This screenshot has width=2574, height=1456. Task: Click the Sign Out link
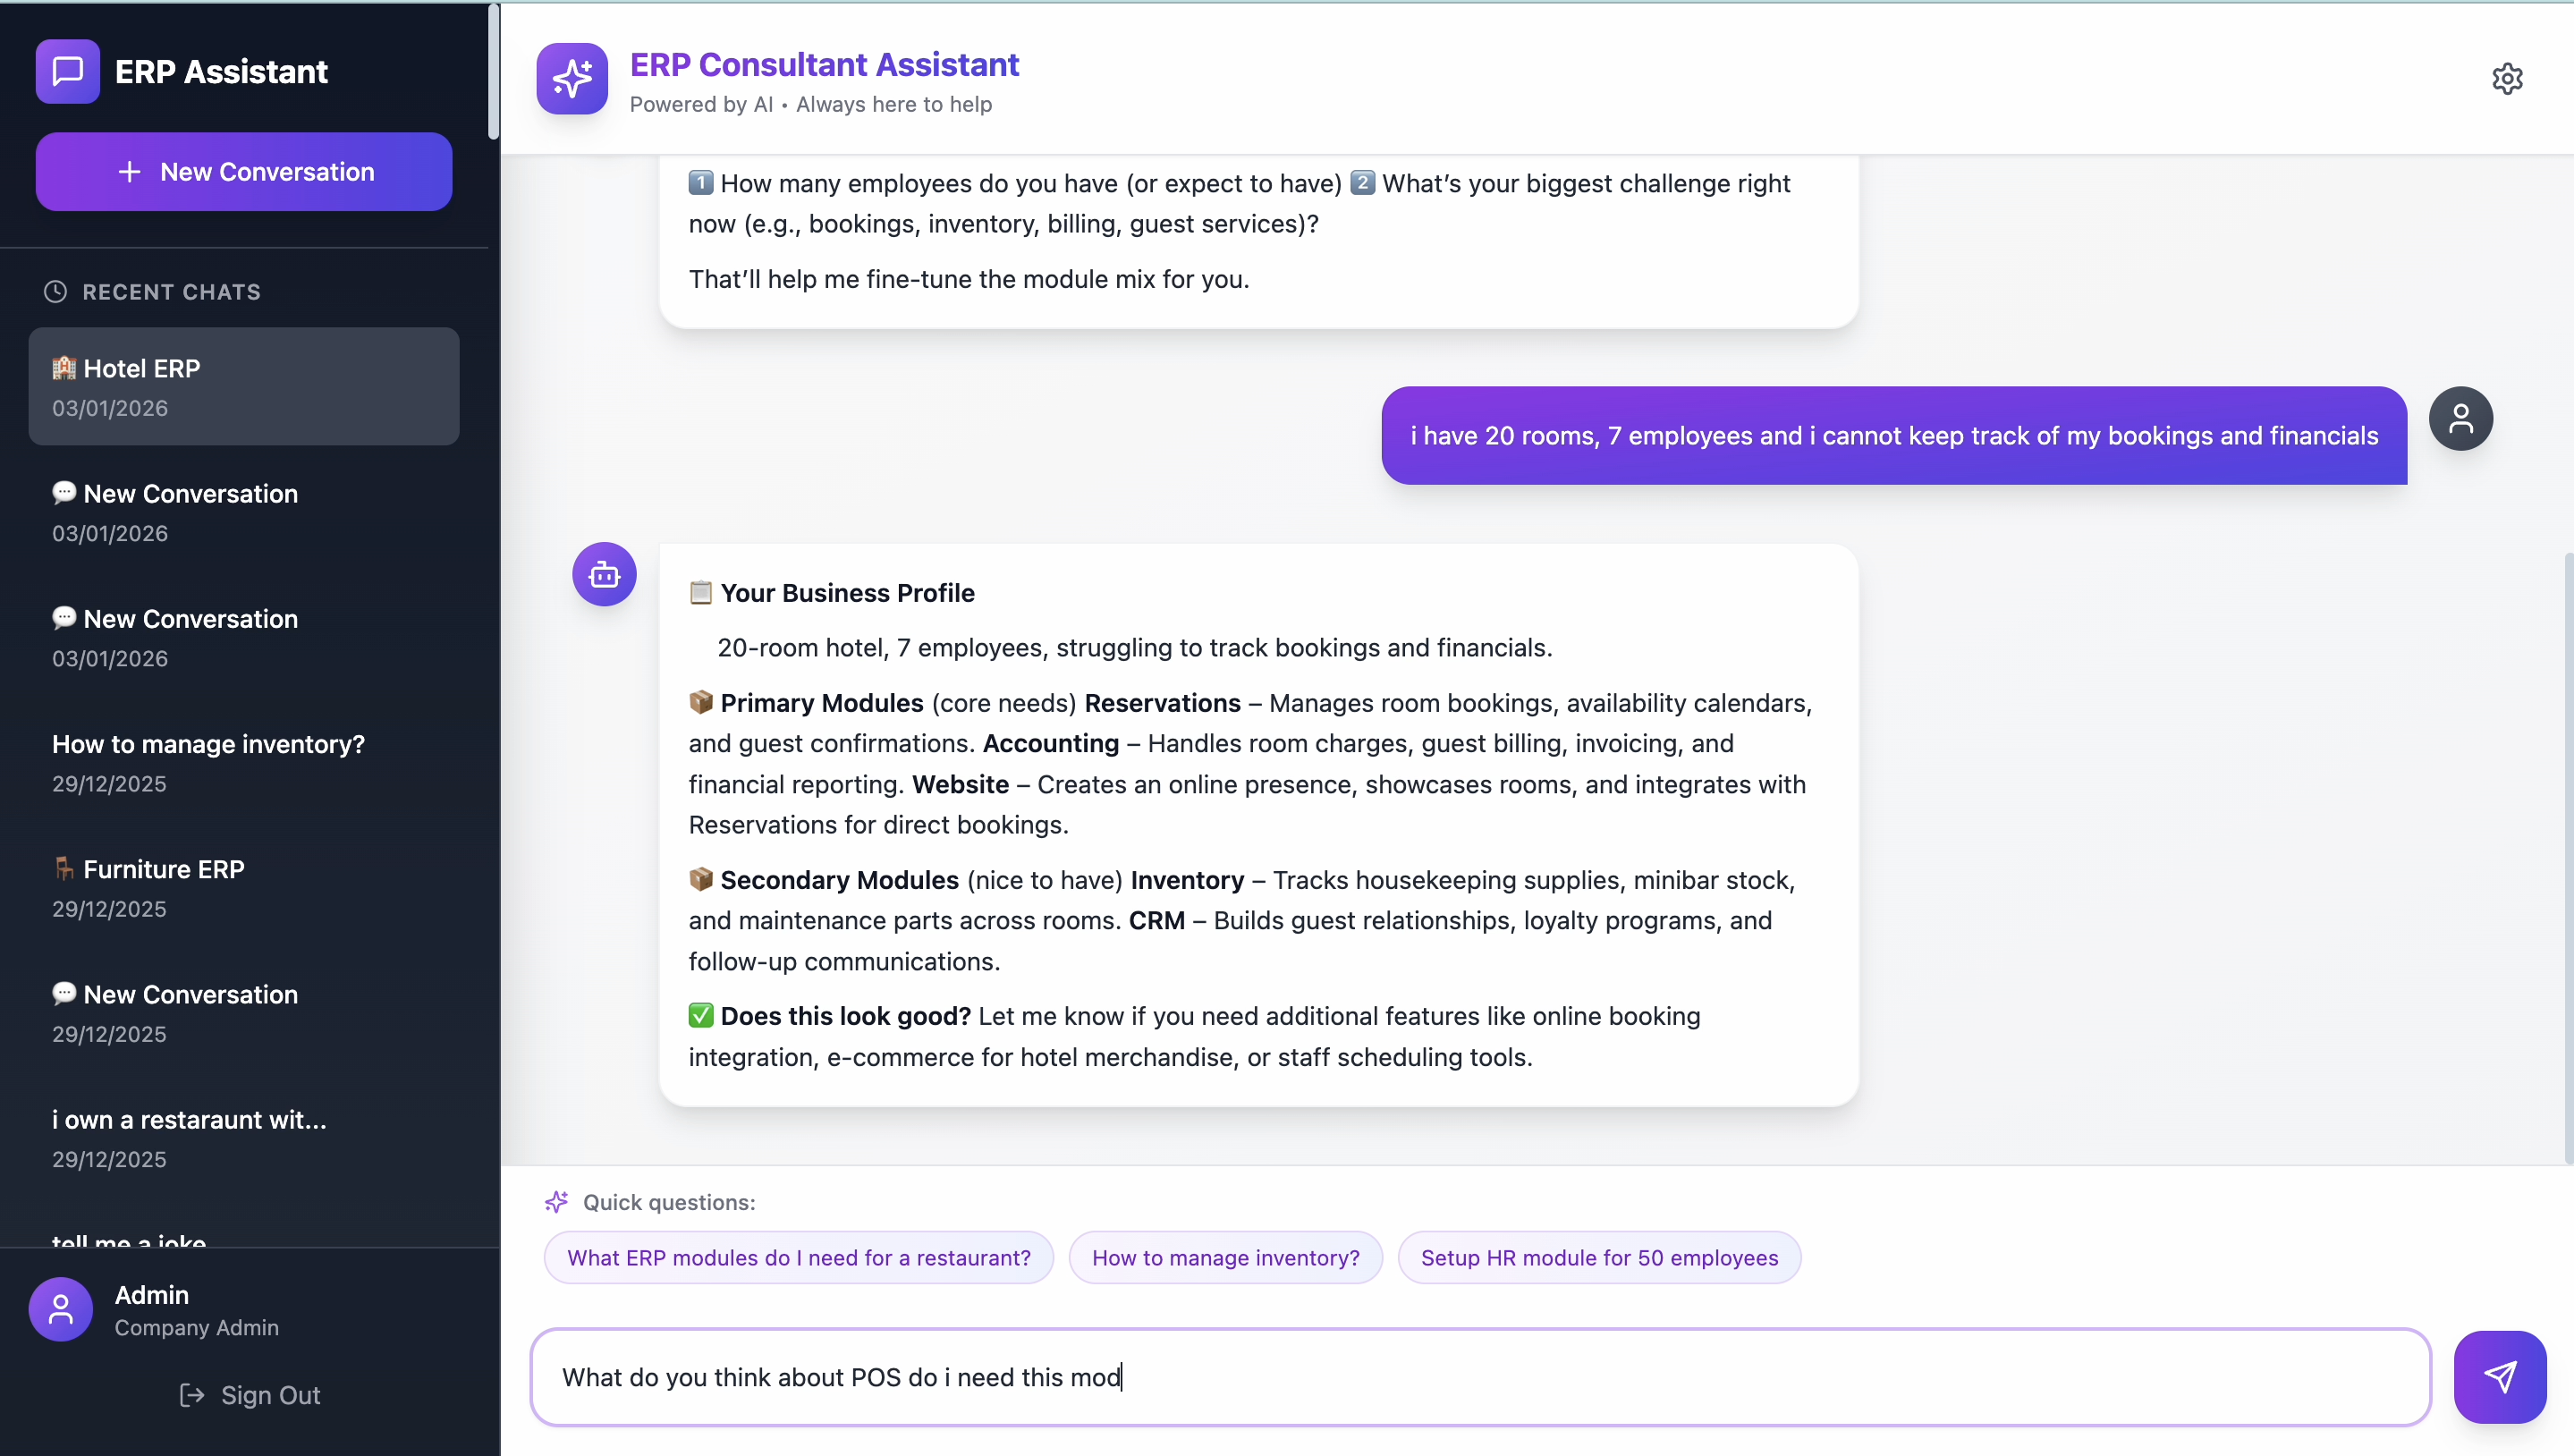(270, 1395)
